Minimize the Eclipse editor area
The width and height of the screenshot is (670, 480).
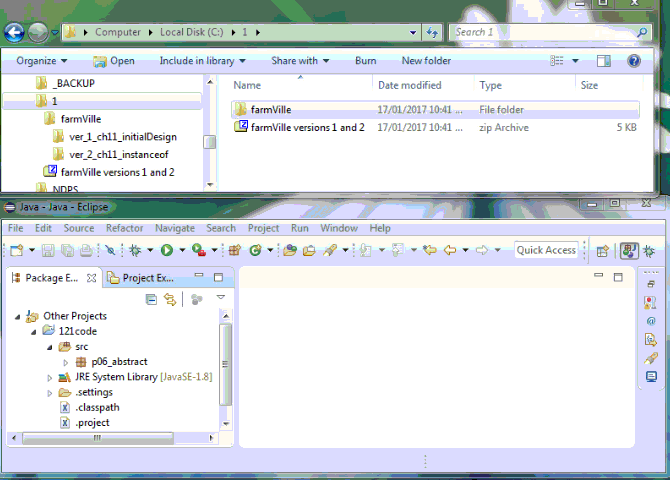tap(599, 276)
